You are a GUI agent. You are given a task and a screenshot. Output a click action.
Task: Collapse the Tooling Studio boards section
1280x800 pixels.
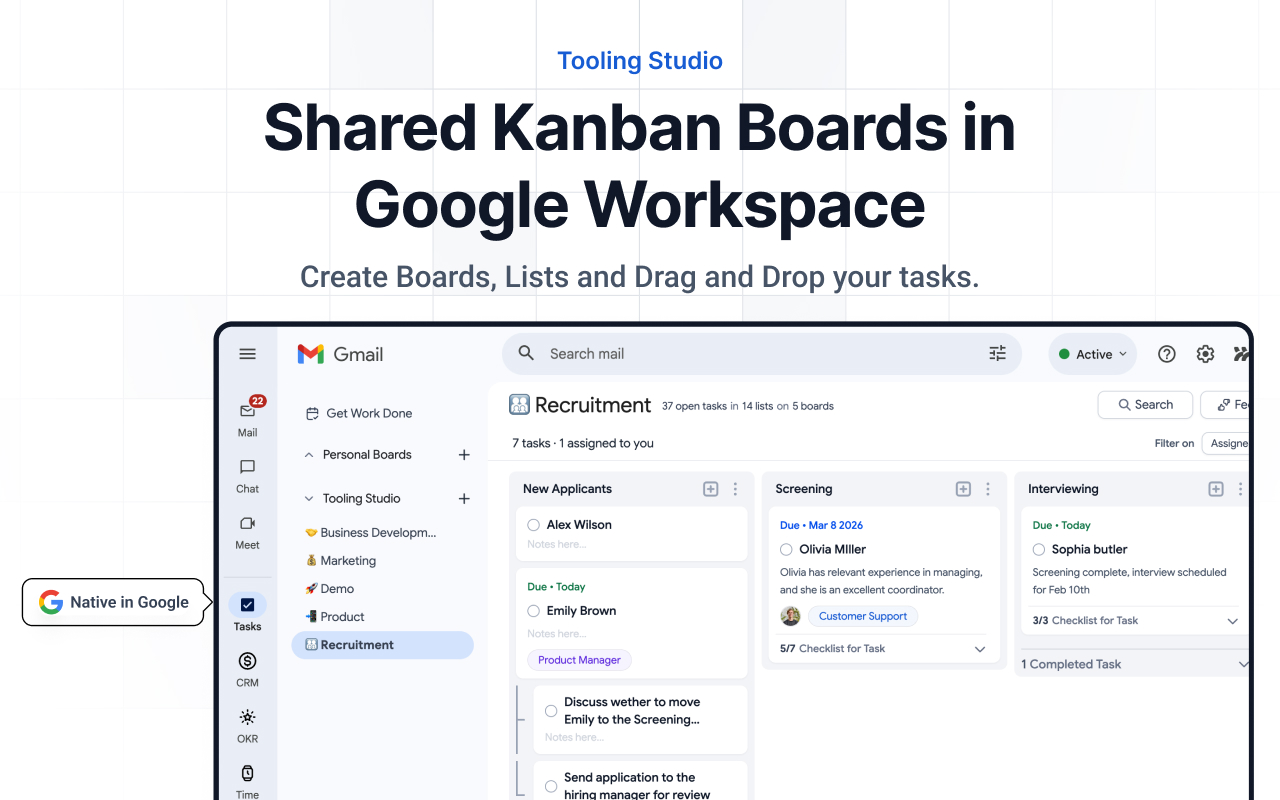[309, 498]
